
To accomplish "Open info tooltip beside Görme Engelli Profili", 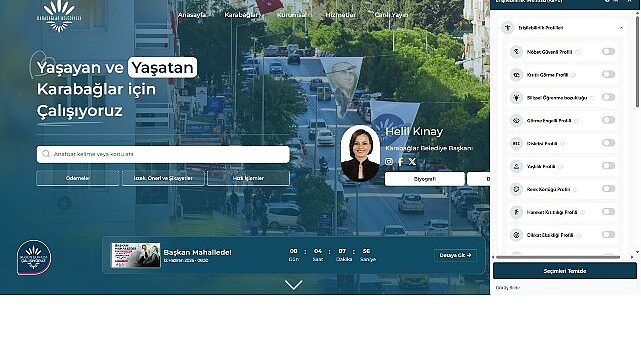I will 576,121.
